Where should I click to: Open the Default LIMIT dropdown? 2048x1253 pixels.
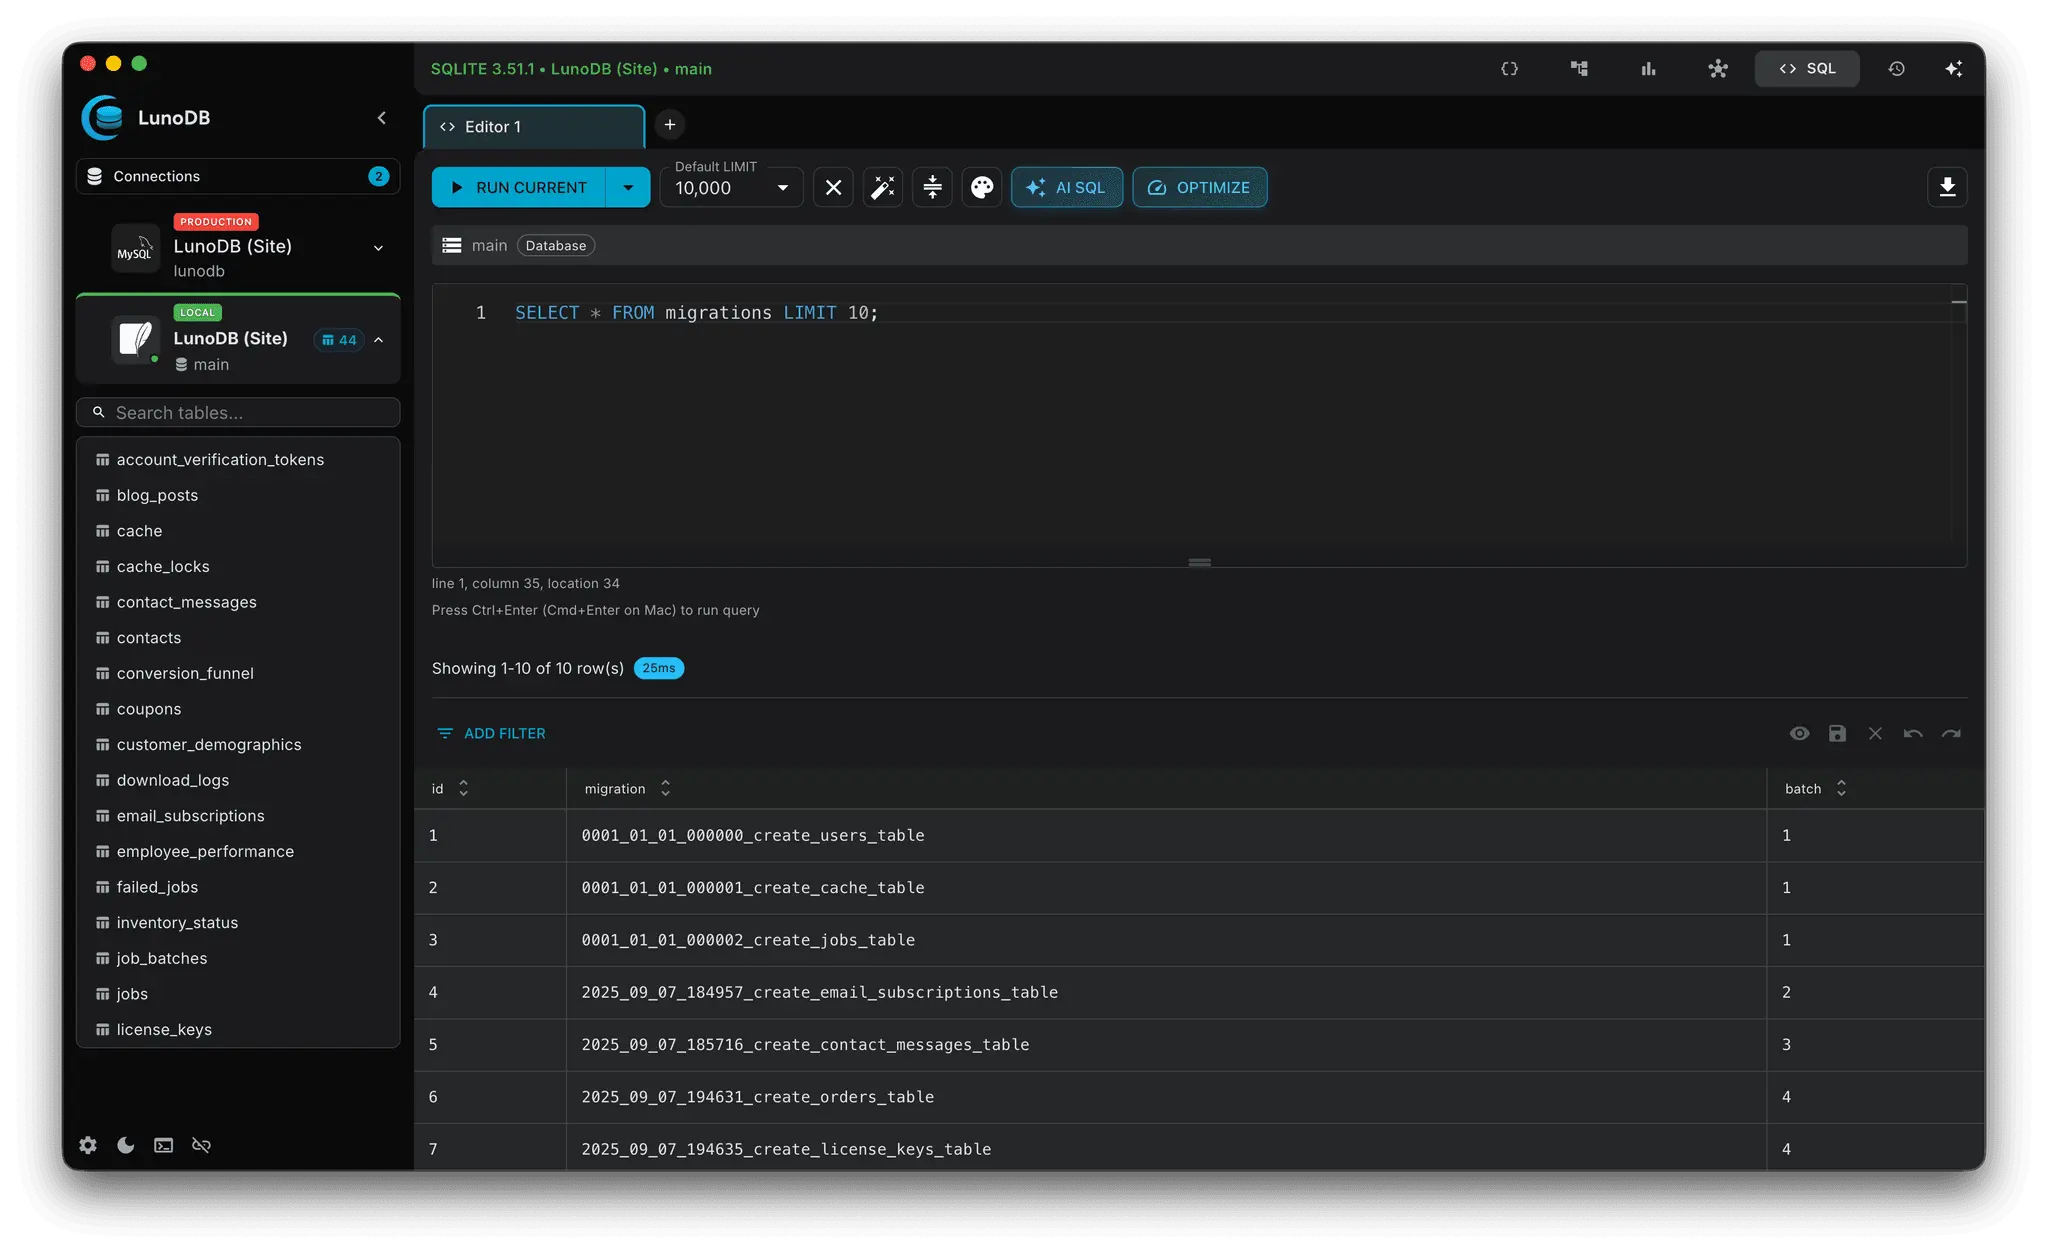[732, 188]
